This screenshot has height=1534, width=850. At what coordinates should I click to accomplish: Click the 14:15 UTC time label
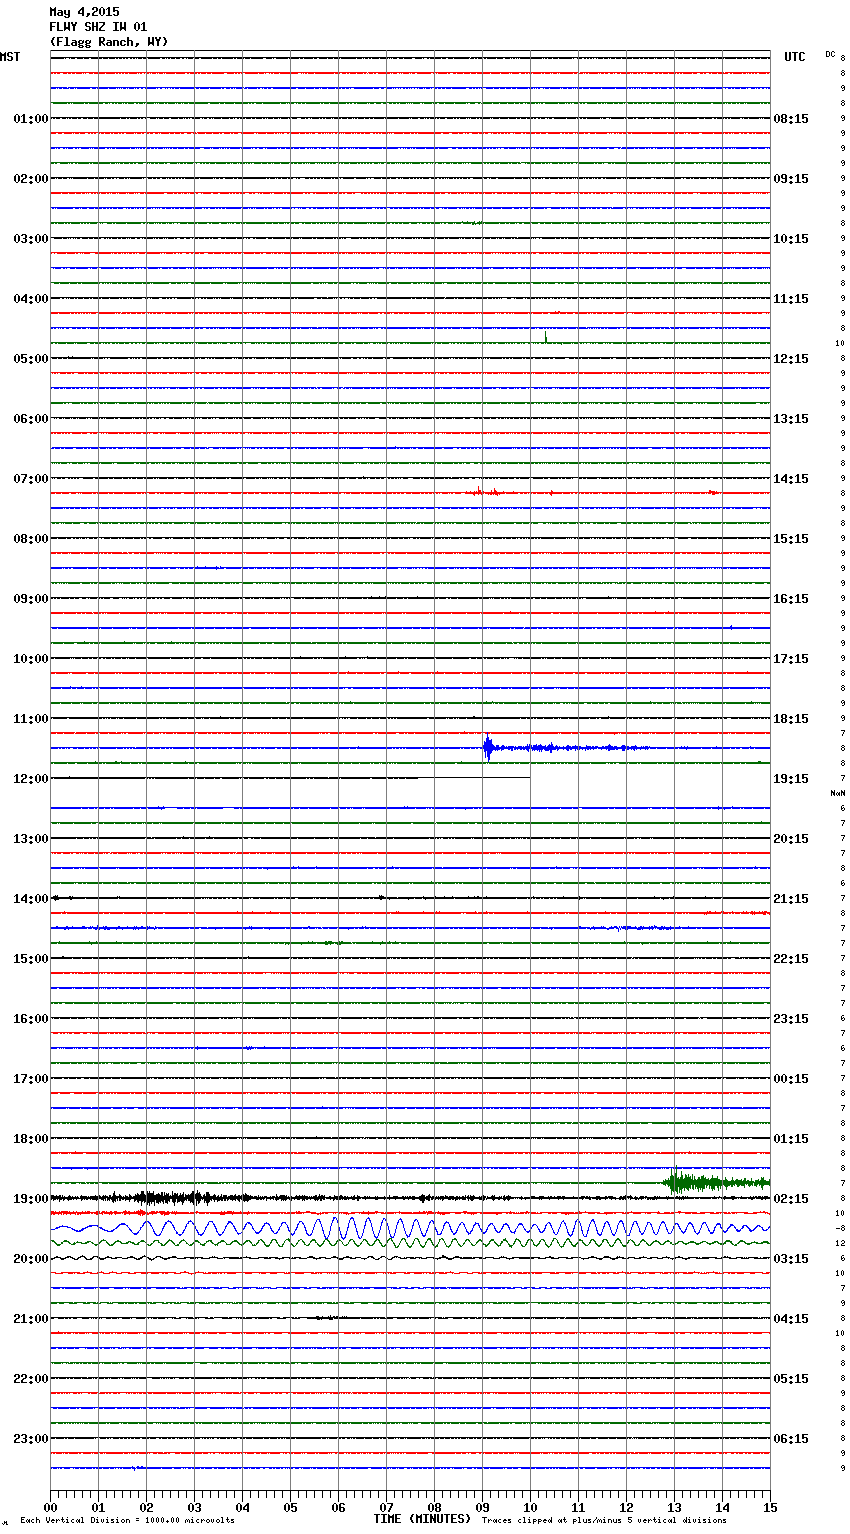791,479
